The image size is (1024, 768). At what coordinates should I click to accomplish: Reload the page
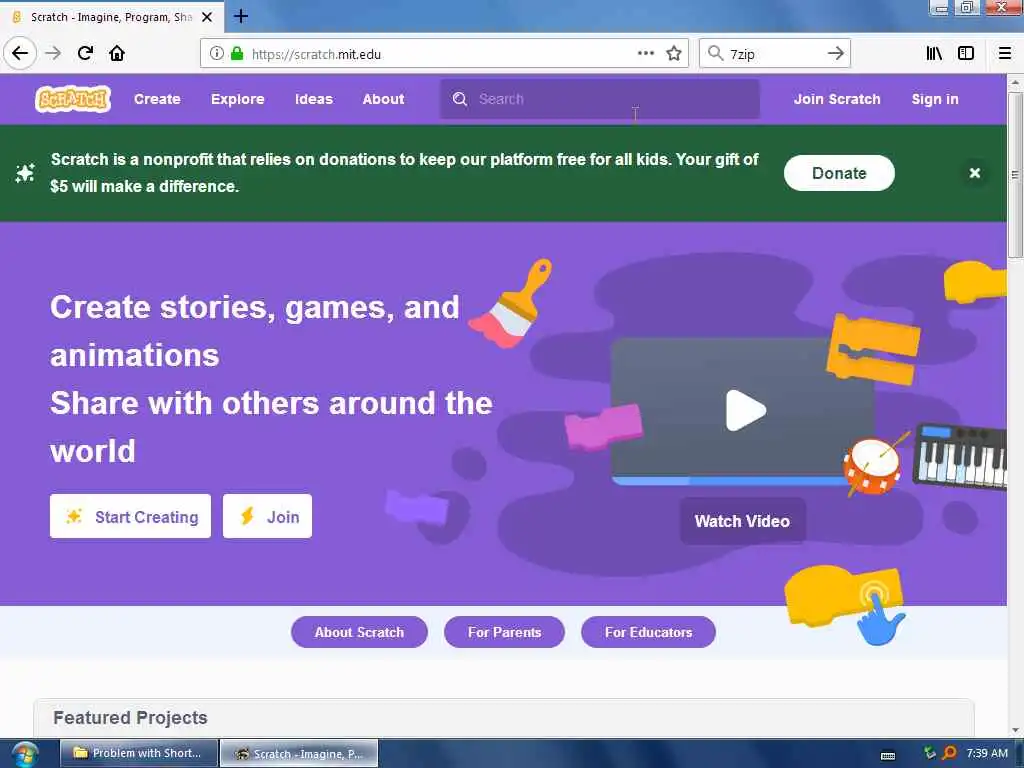coord(85,53)
